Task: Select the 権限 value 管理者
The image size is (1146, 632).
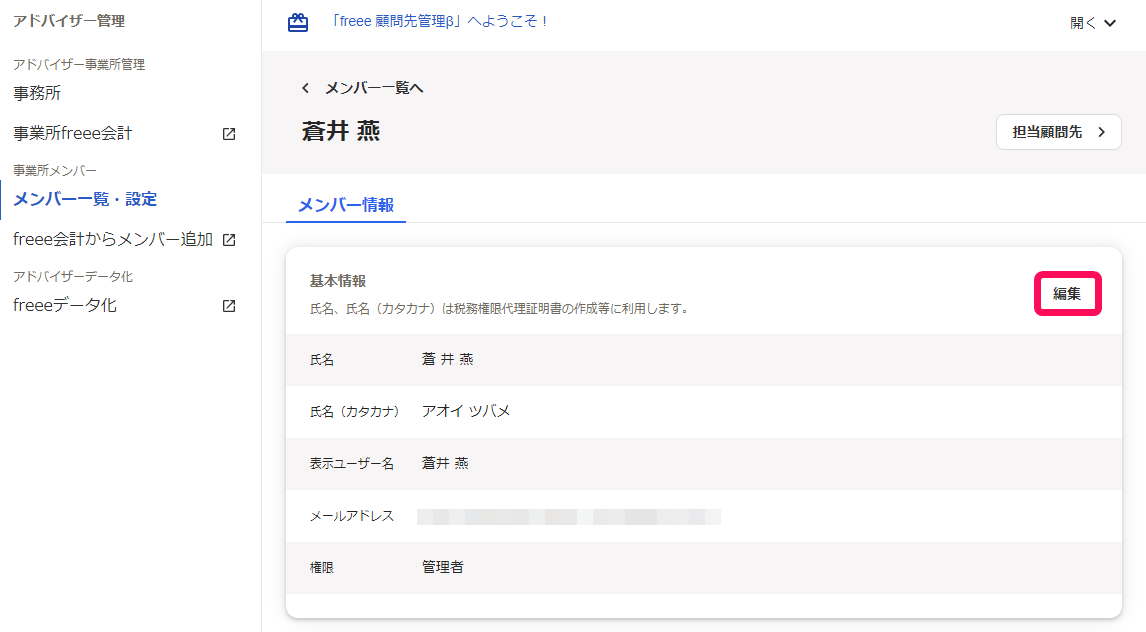Action: point(442,567)
